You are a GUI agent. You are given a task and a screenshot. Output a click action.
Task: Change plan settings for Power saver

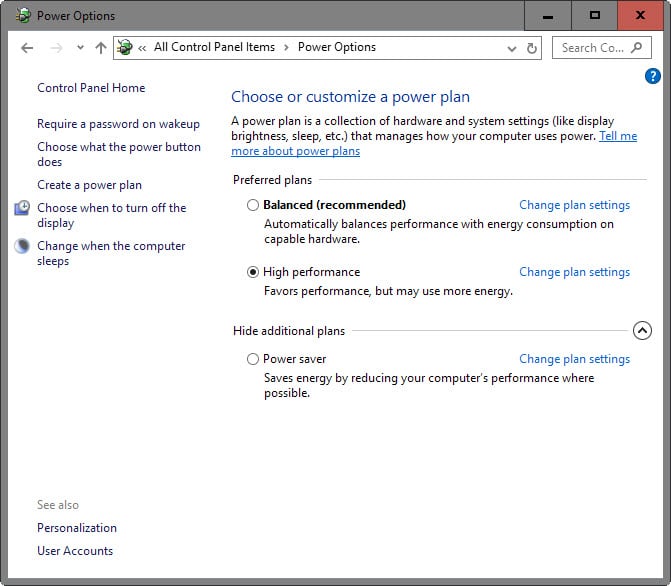coord(574,359)
